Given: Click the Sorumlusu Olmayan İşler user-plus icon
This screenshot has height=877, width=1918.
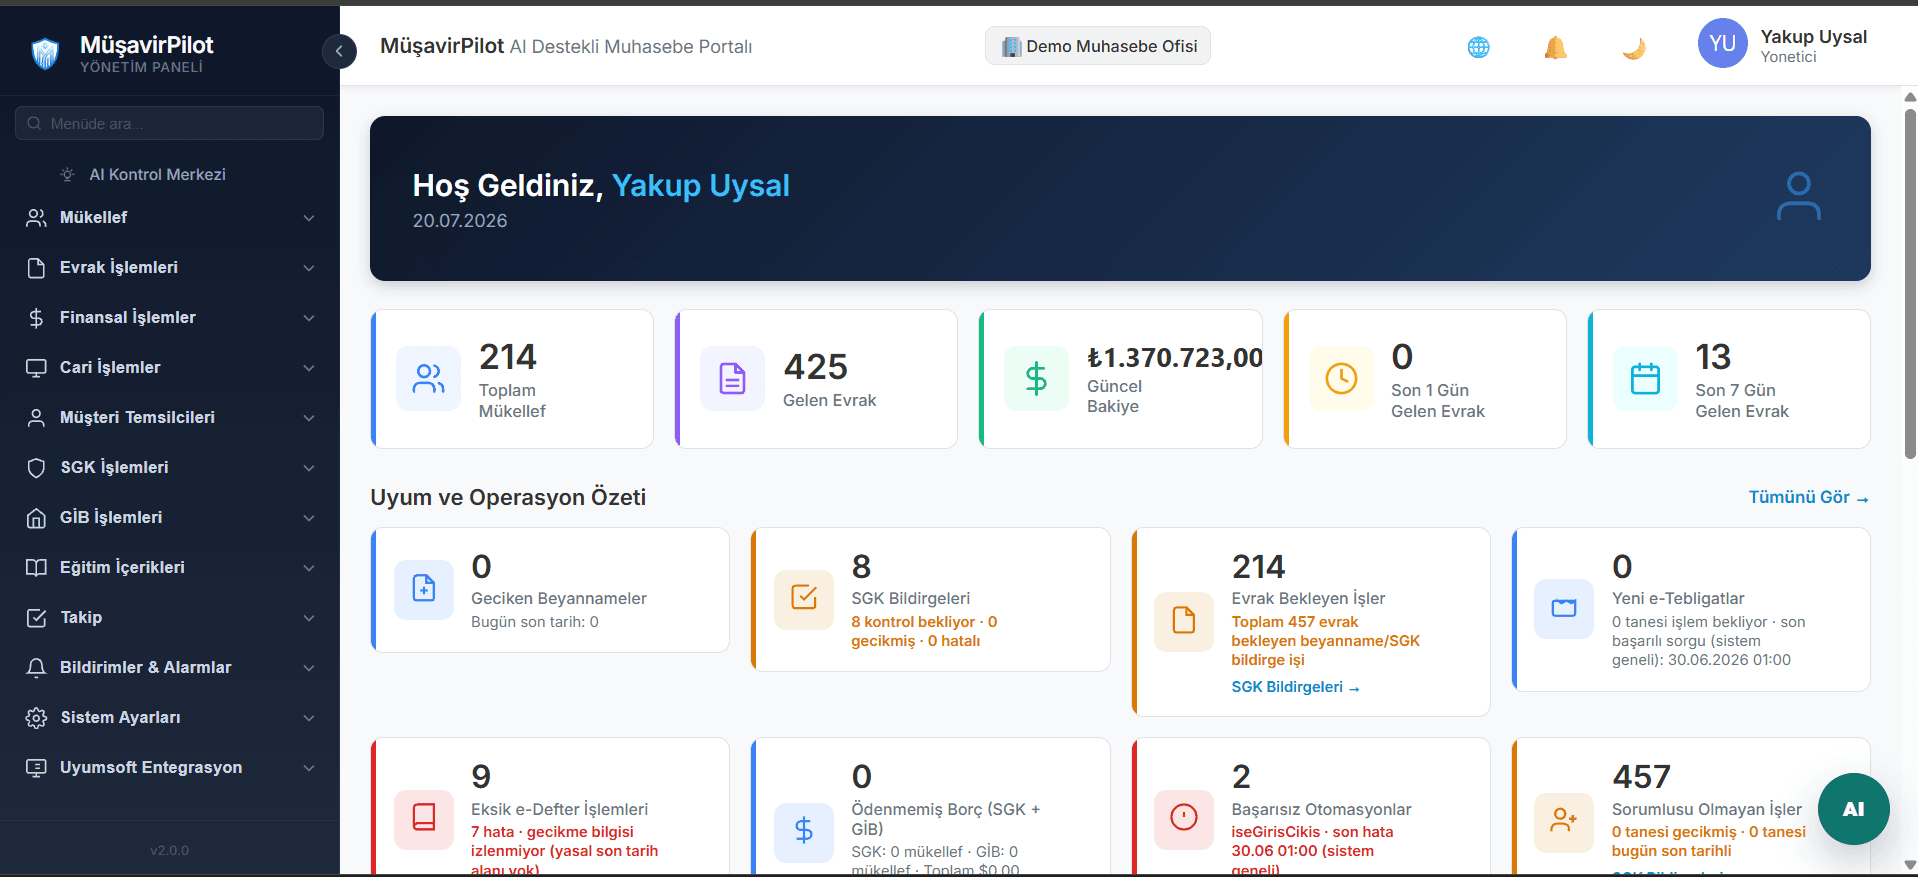Looking at the screenshot, I should coord(1564,822).
